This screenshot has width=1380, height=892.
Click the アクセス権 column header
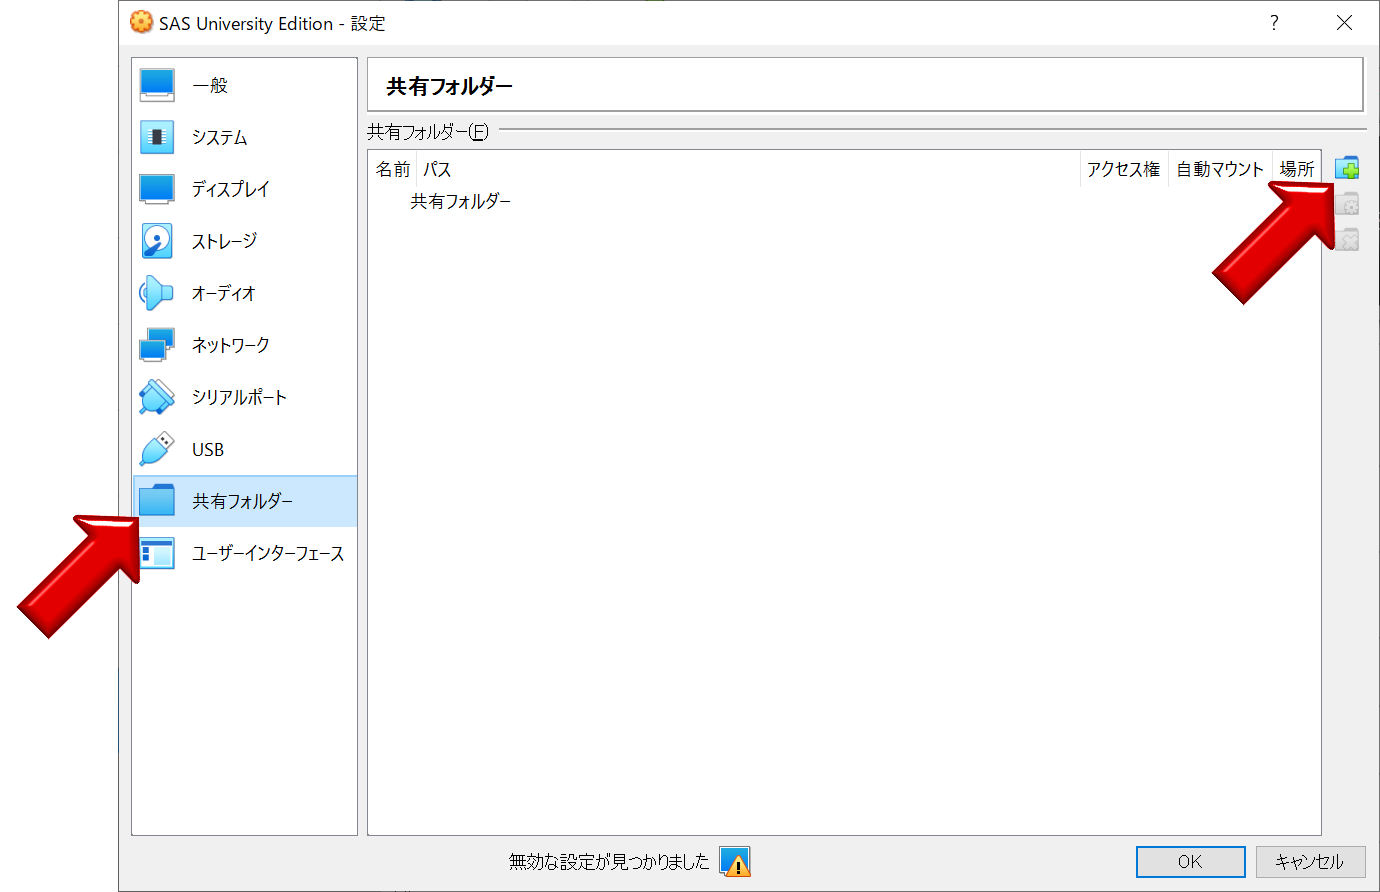pyautogui.click(x=1124, y=170)
